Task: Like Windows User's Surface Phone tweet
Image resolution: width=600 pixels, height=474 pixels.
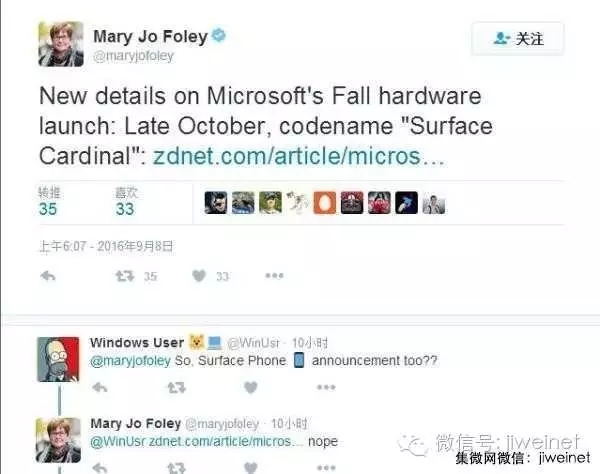Action: pos(251,388)
